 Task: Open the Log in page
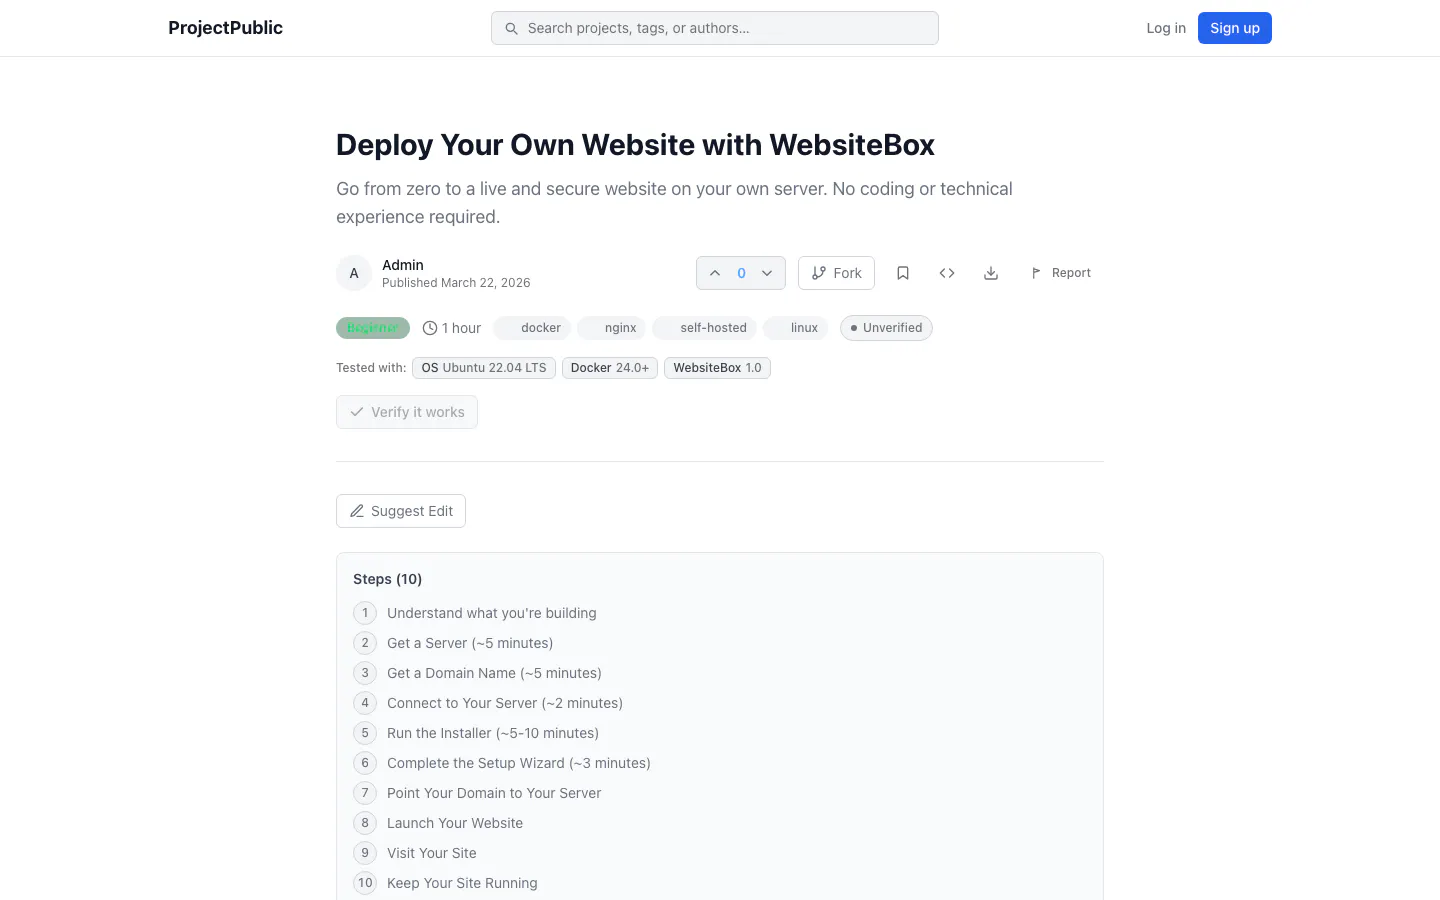point(1166,28)
